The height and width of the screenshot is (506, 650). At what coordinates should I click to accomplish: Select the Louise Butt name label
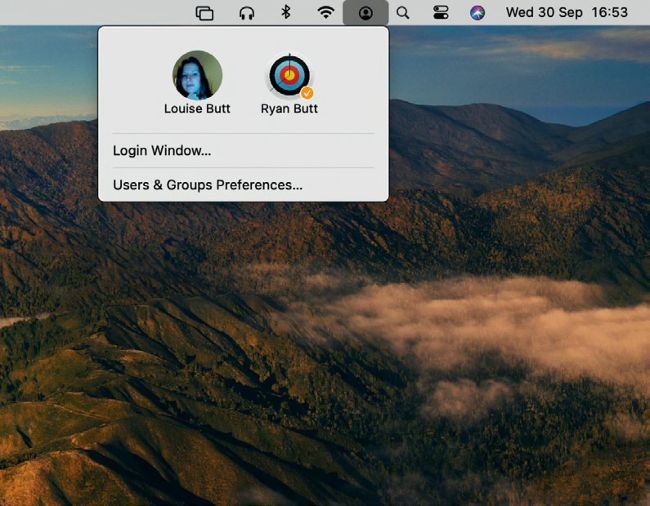pos(197,108)
